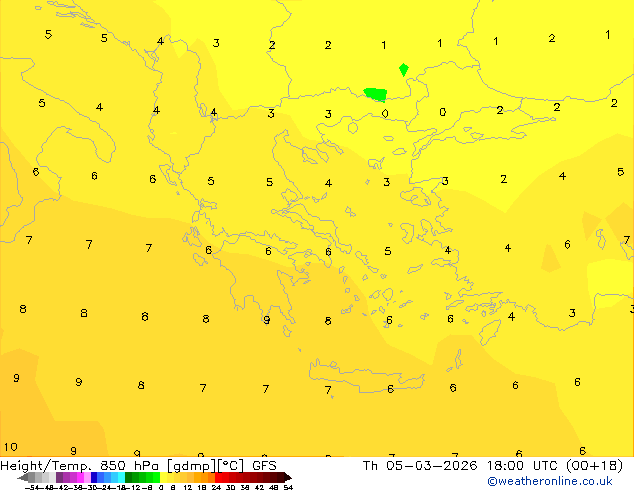This screenshot has width=634, height=490.
Task: Click the small green diamond patch
Action: pos(404,70)
